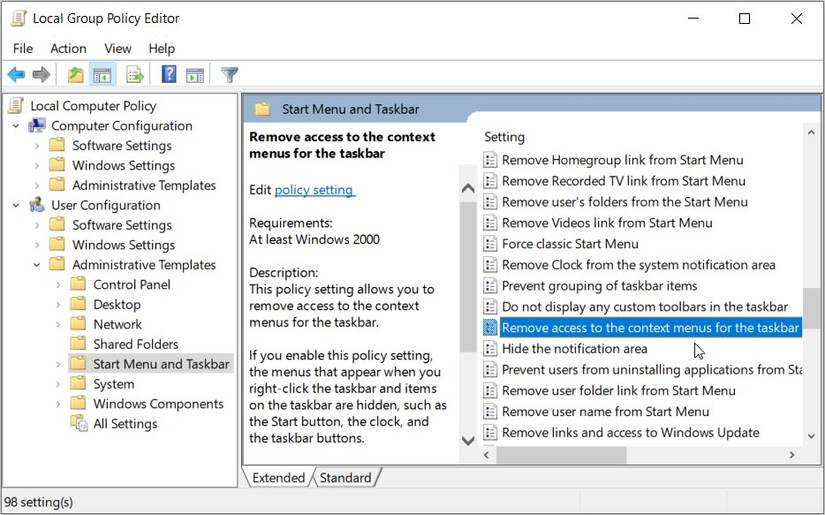Click the Computer Configuration node icon

(37, 126)
